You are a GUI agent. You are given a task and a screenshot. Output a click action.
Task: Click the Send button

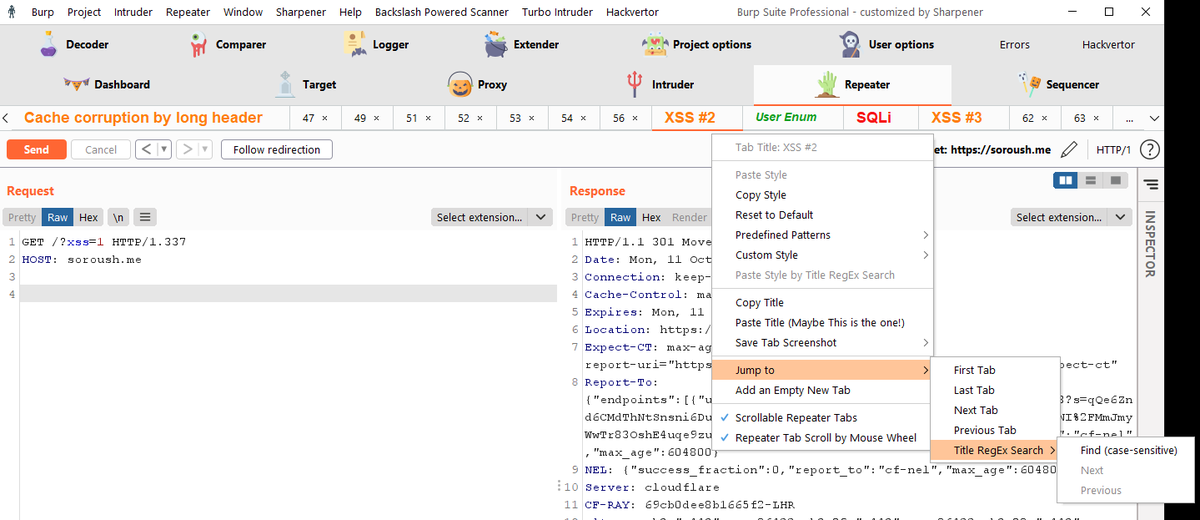(x=36, y=150)
